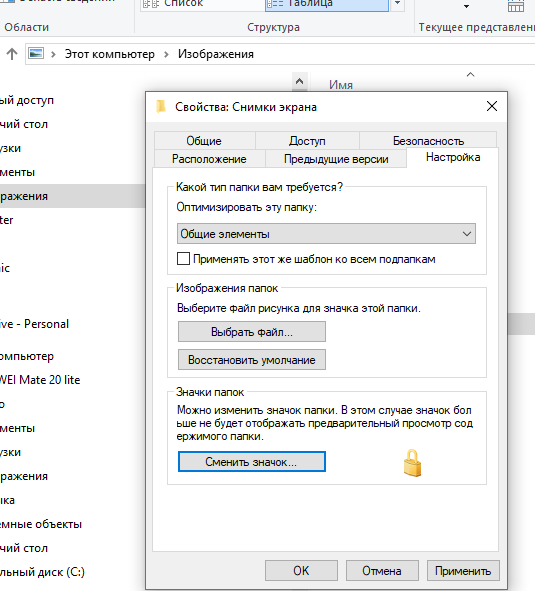Switch to the Доступ tab
Screen dimensions: 535x591
coord(307,141)
